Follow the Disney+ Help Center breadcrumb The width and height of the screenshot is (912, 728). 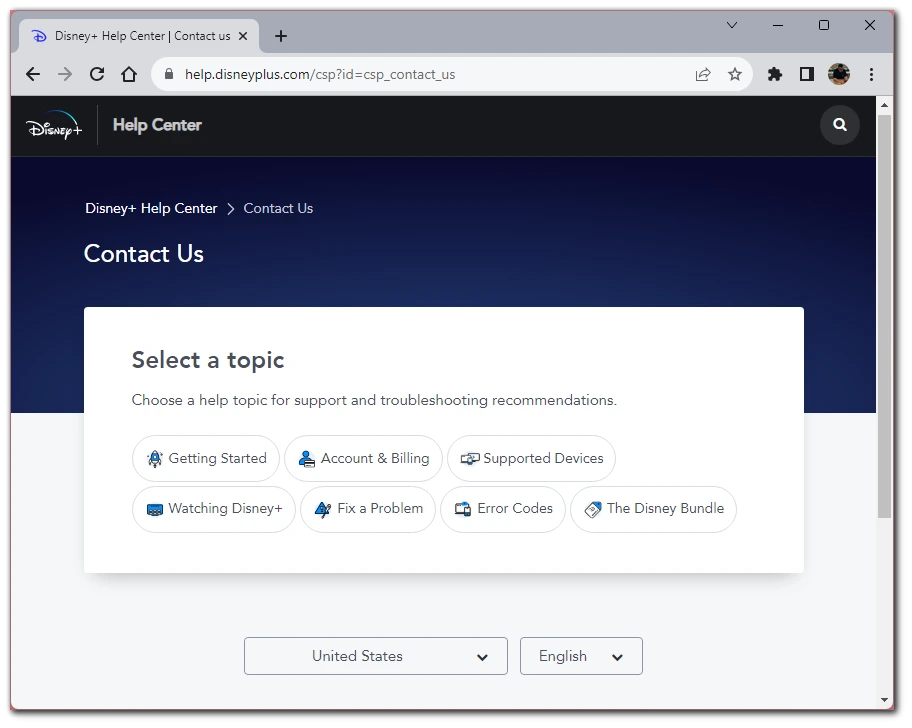click(151, 208)
